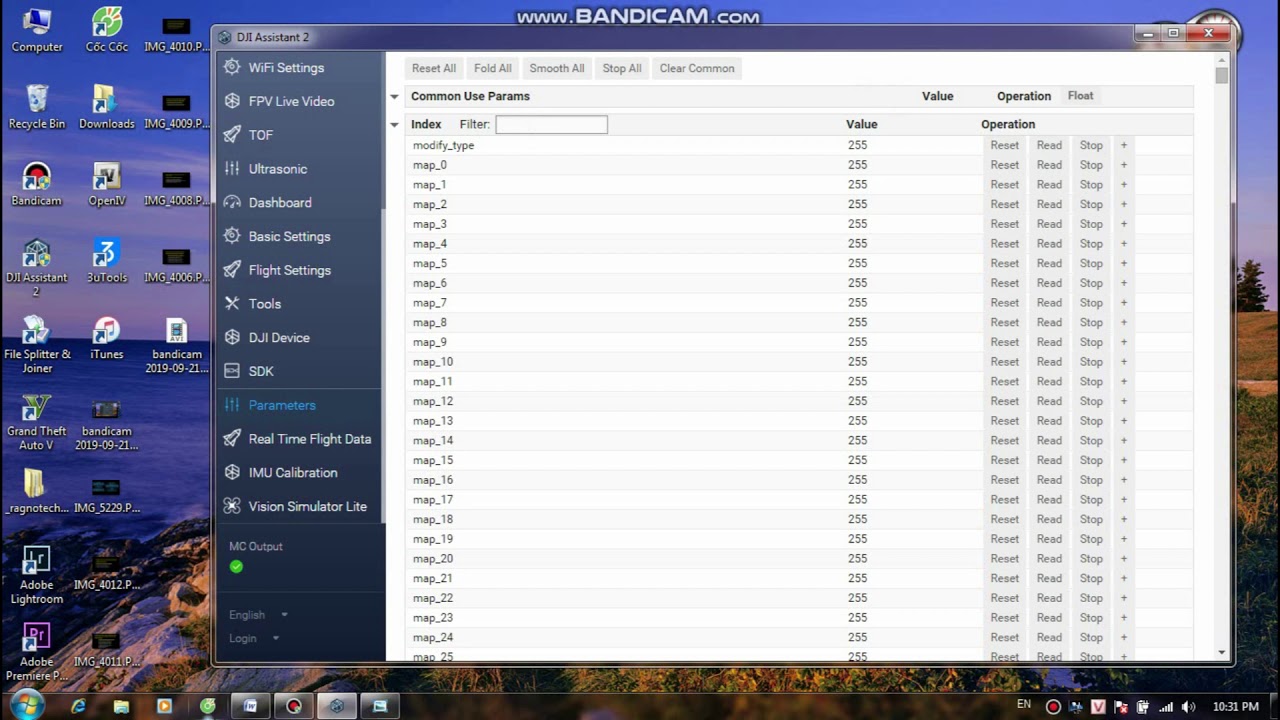The image size is (1280, 720).
Task: Click the vertical scrollbar thumb in parameters list
Action: (x=1221, y=75)
